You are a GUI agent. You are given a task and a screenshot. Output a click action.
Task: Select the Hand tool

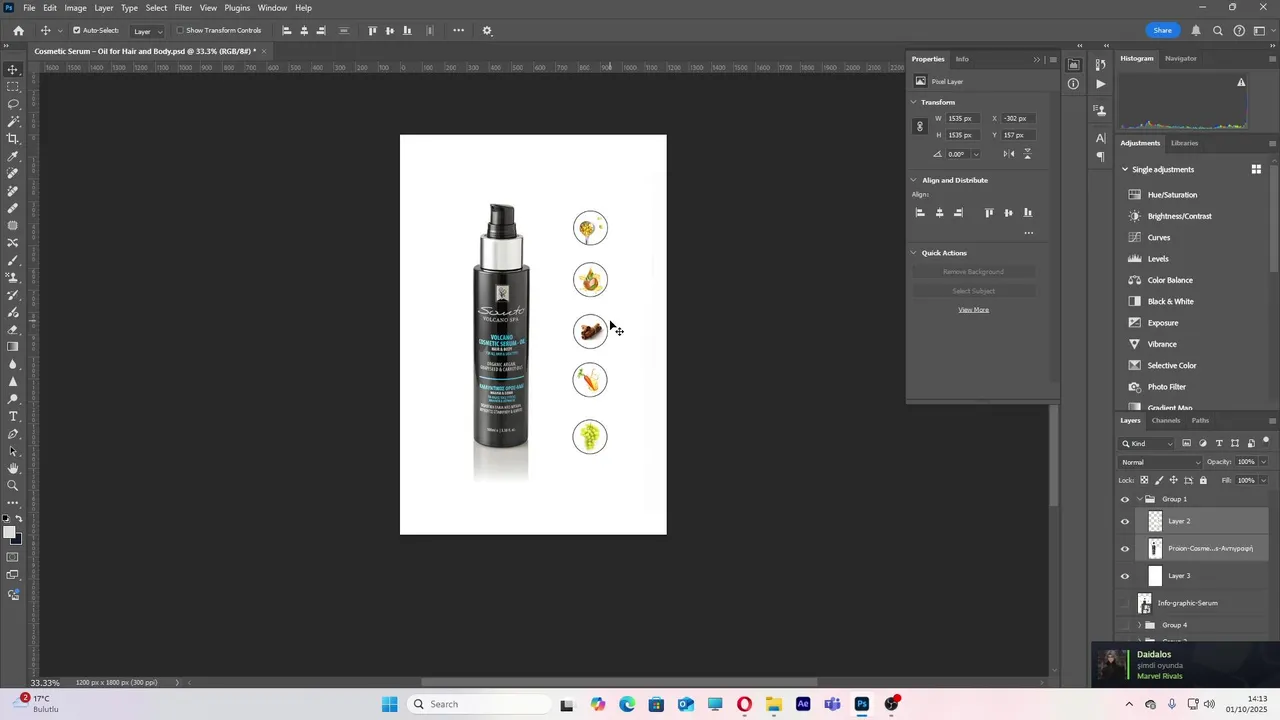[13, 468]
